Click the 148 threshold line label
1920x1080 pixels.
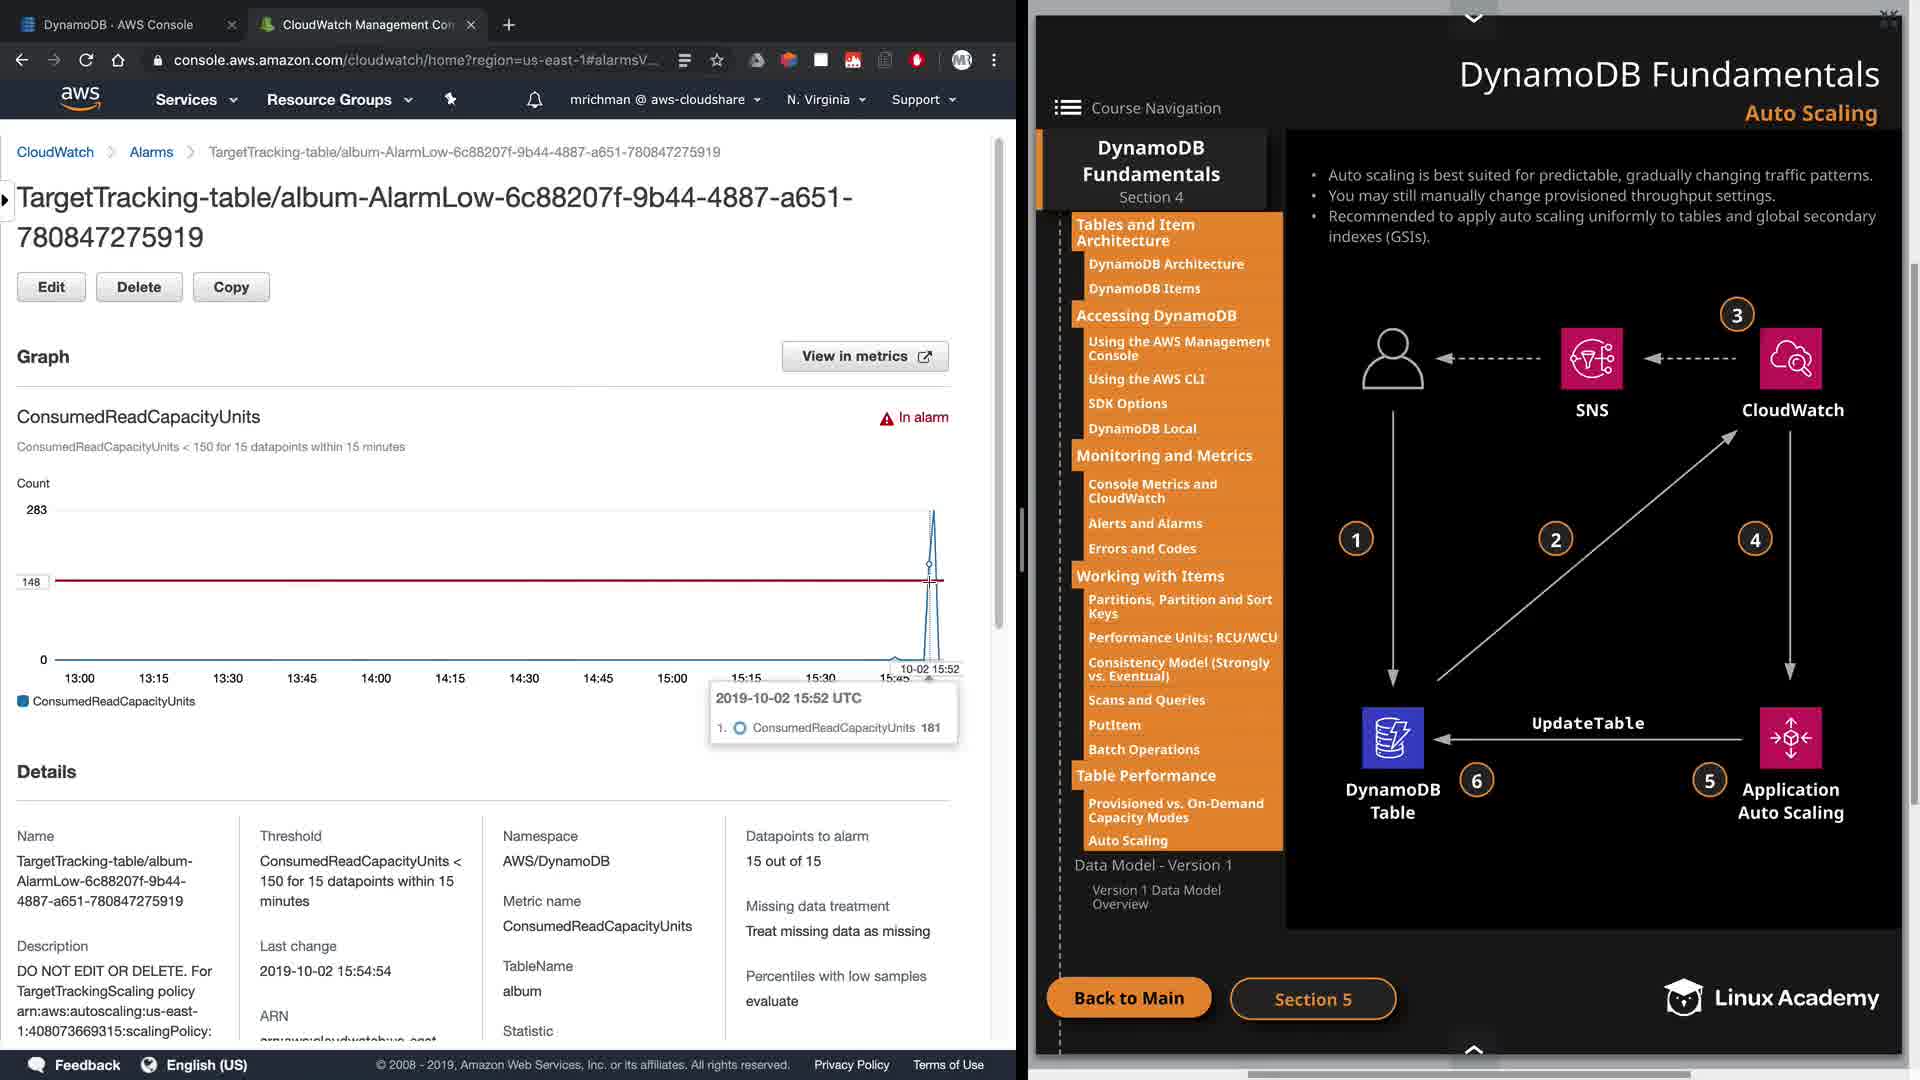point(31,582)
